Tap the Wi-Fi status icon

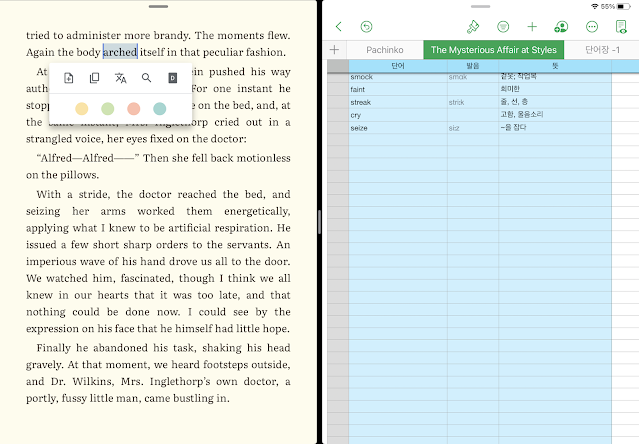pos(595,7)
